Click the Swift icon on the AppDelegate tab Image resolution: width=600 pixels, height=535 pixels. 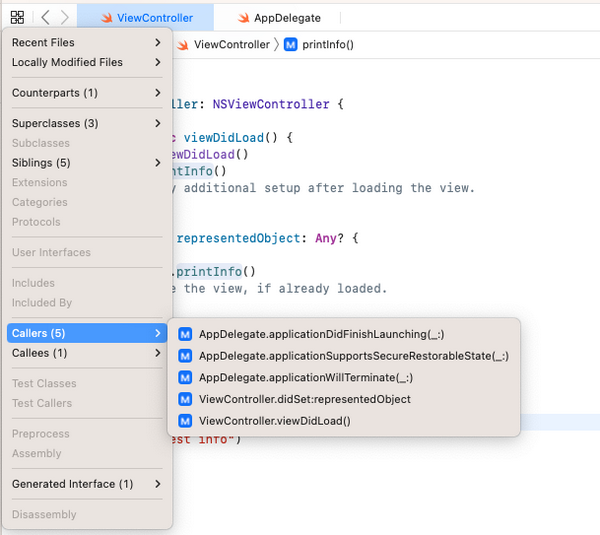245,18
